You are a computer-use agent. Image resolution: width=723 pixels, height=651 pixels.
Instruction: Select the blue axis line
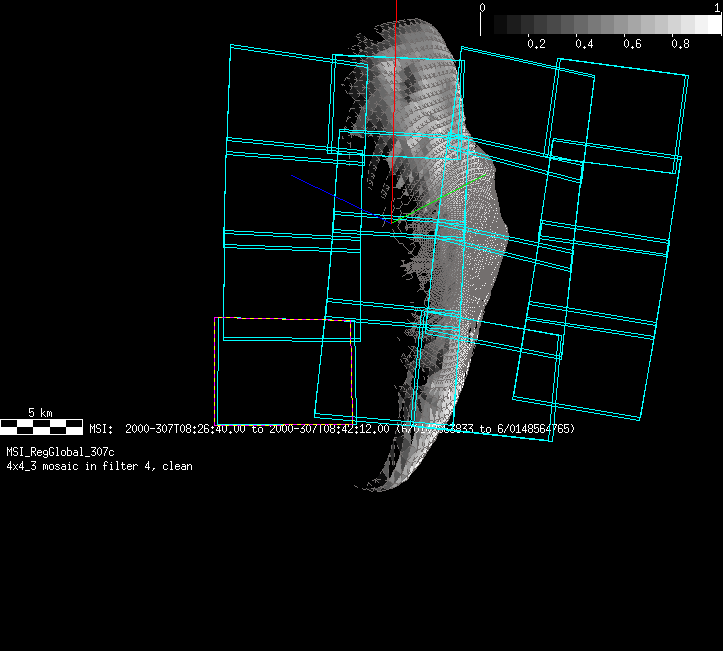330,194
